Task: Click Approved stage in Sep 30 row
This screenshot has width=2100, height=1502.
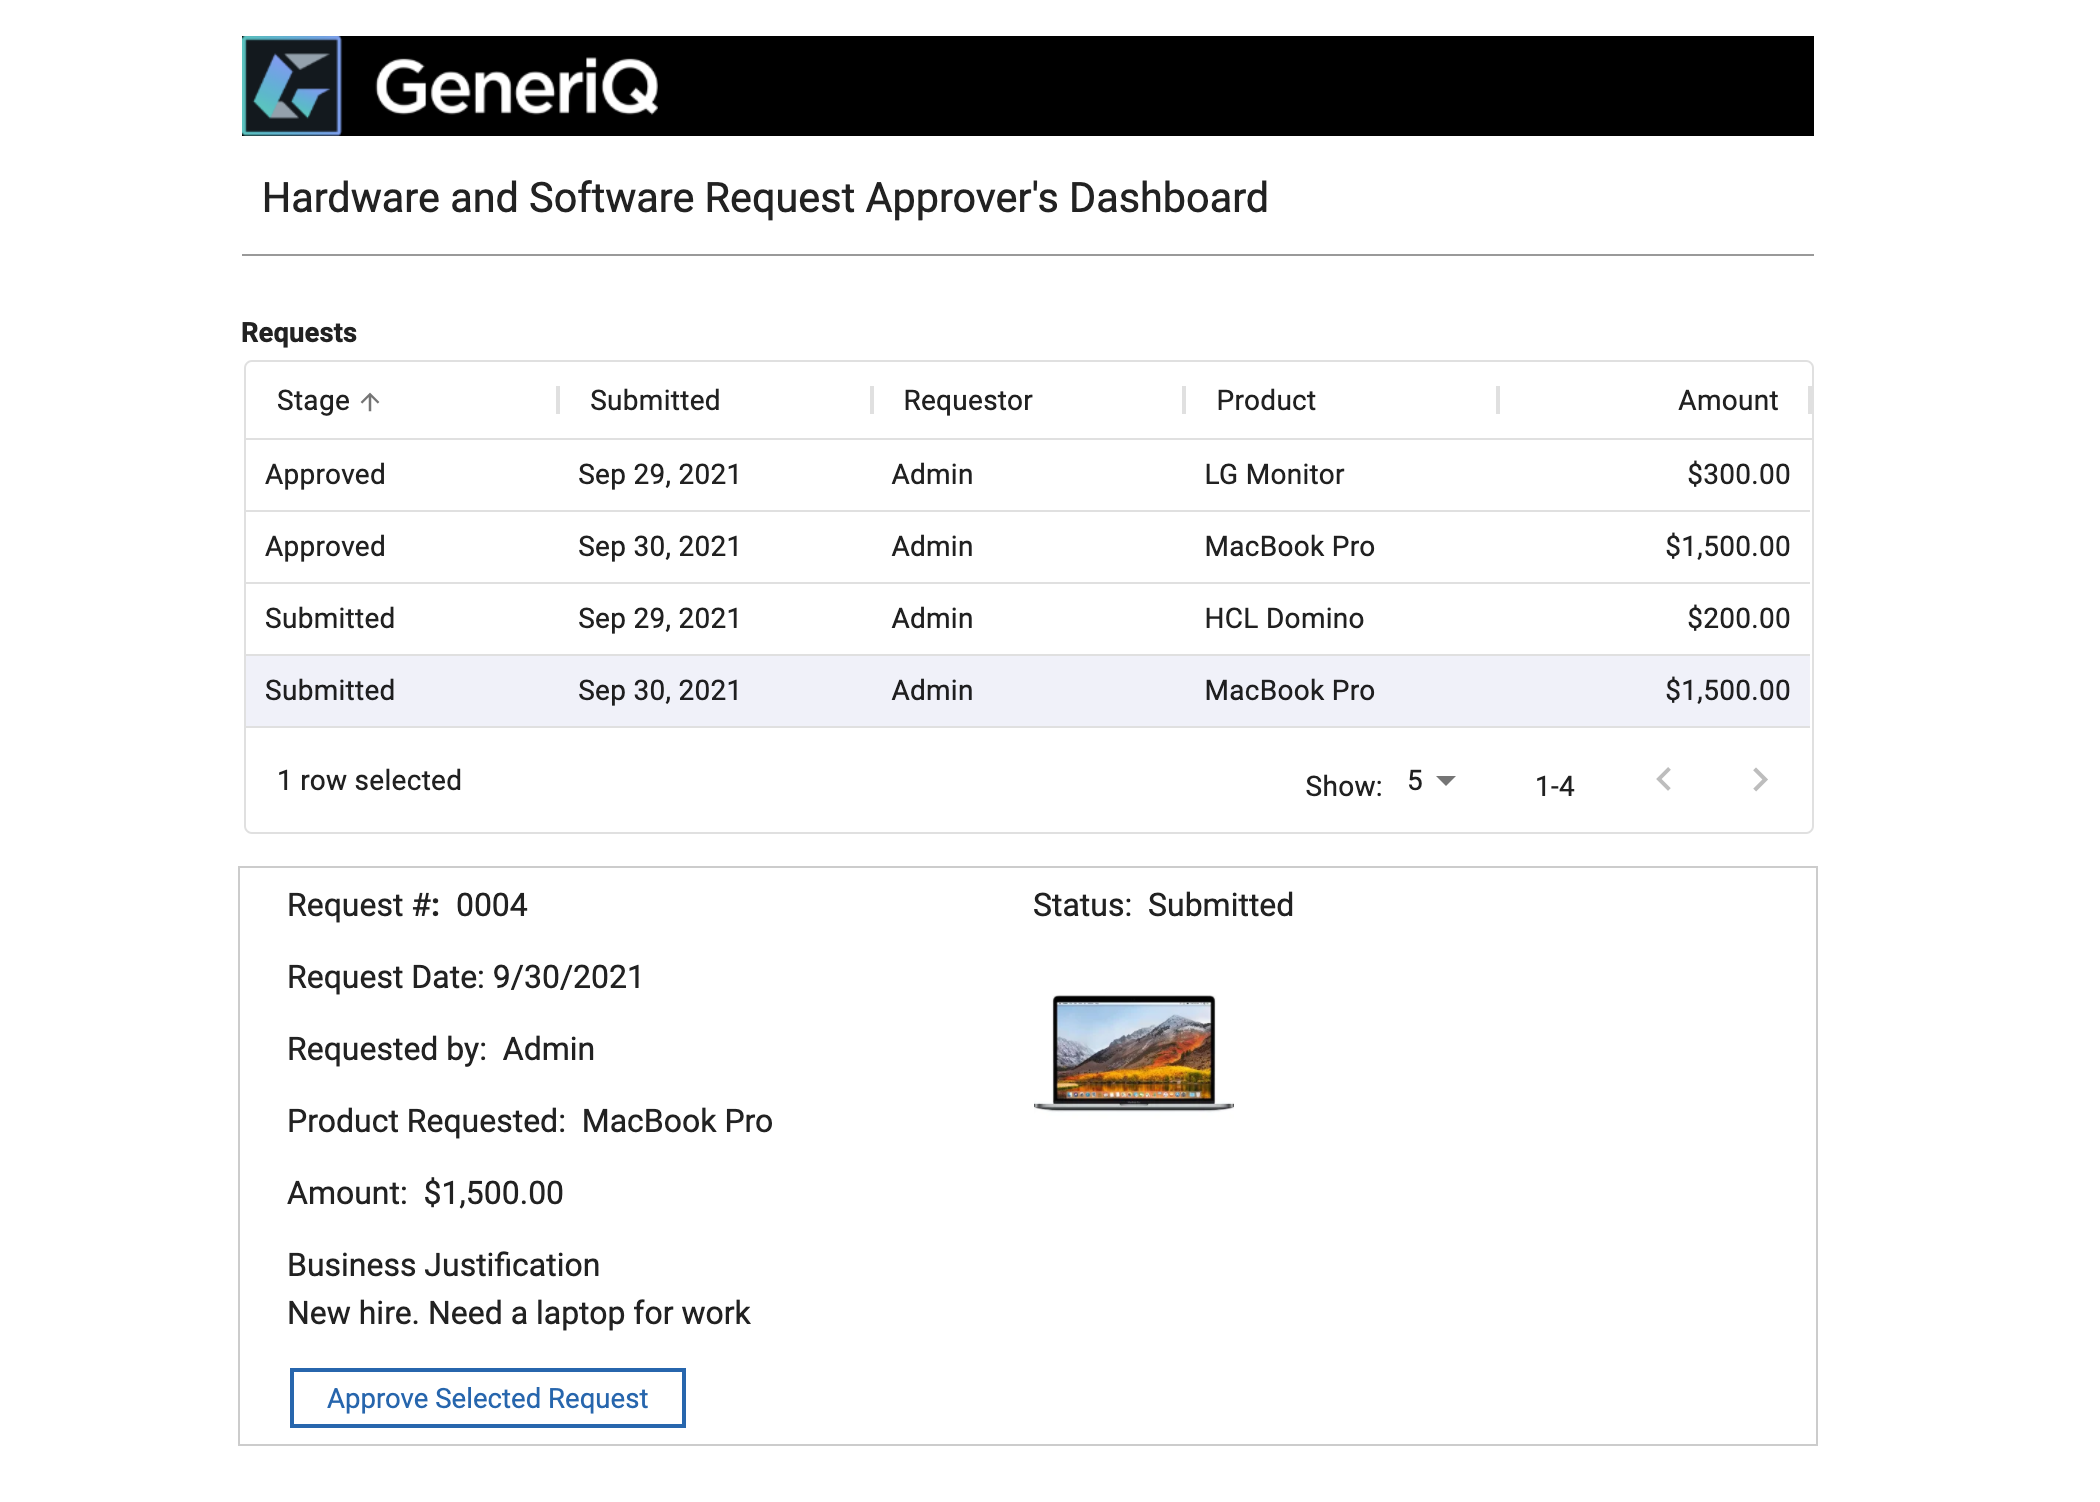Action: tap(325, 547)
